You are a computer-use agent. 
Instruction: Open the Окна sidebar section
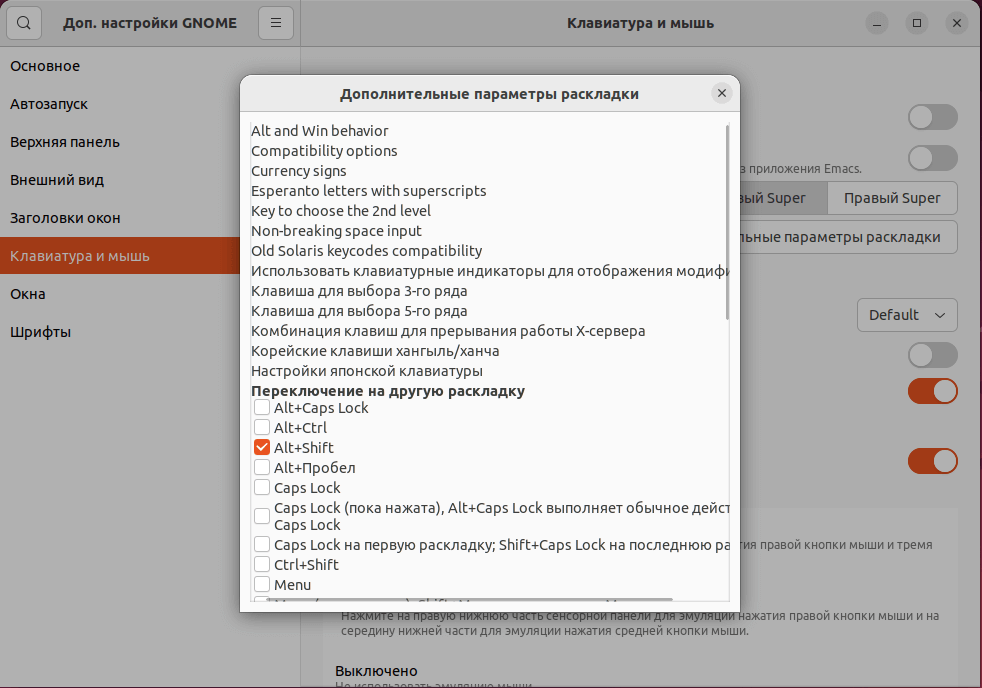(x=28, y=294)
